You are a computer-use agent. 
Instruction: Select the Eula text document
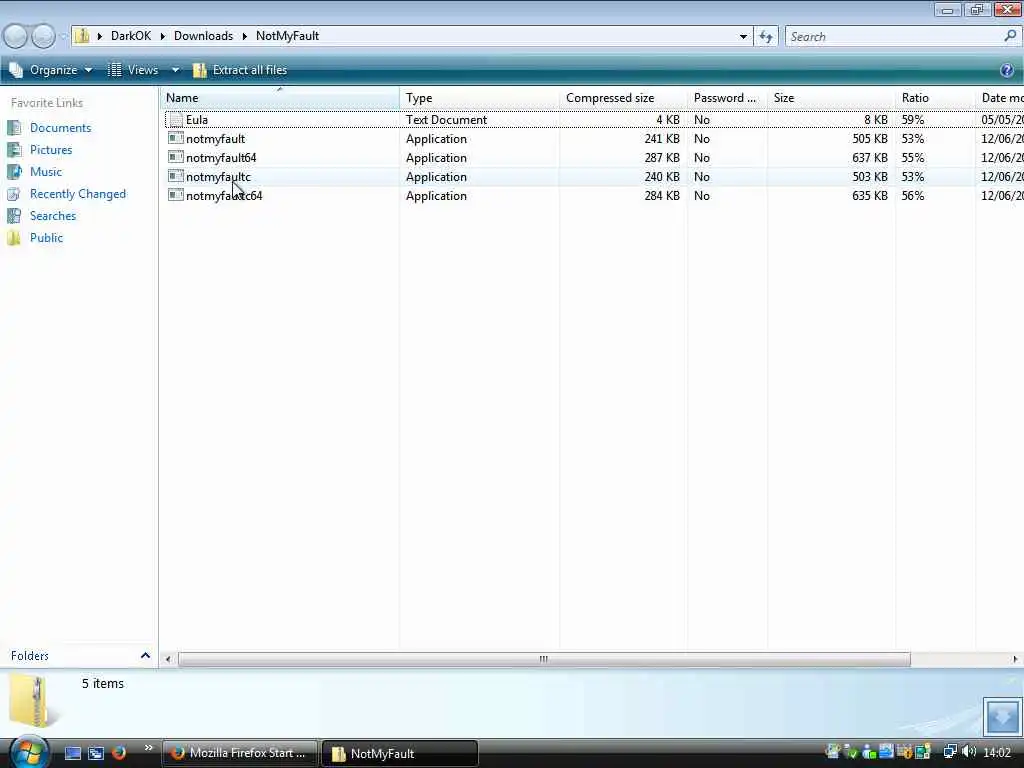[197, 120]
